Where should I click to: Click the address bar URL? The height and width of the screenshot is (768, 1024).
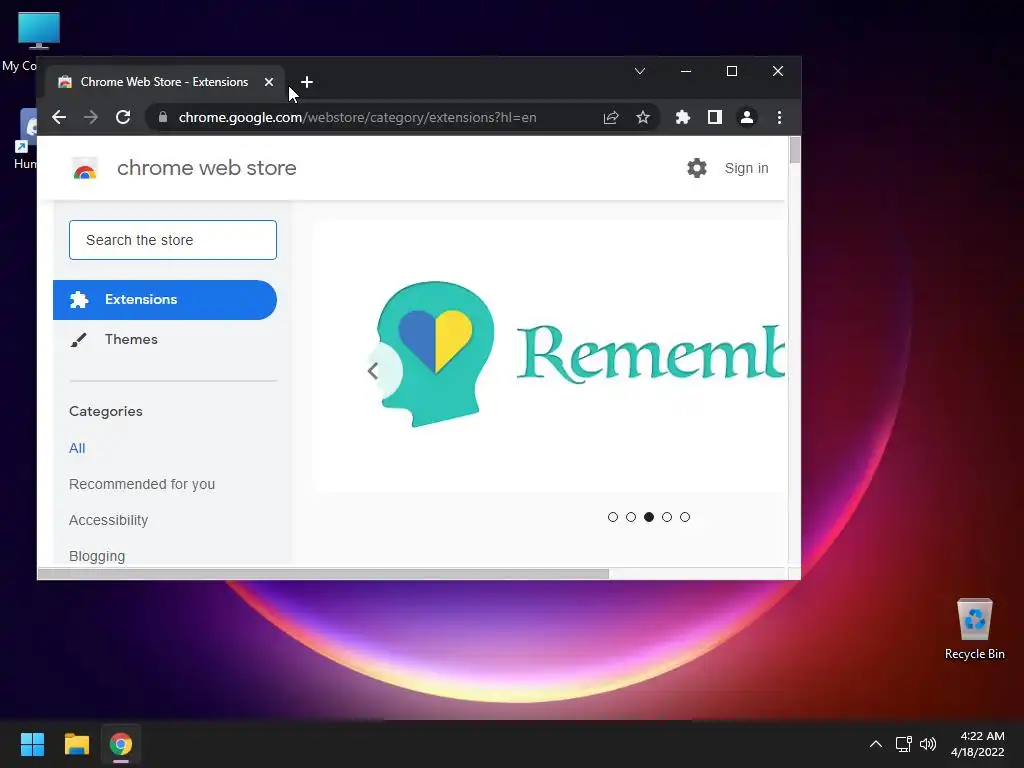[x=357, y=118]
